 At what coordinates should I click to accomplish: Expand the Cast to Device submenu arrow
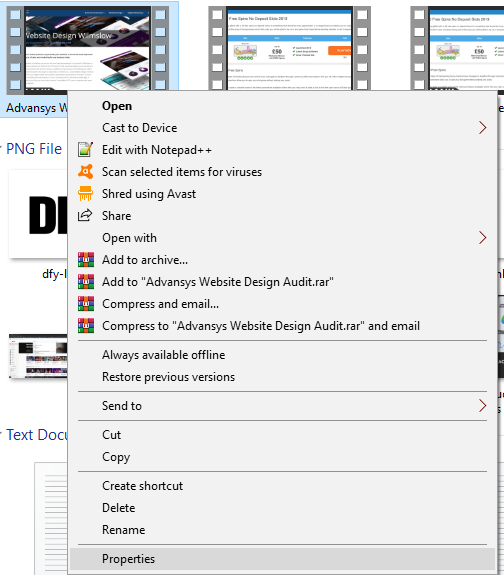coord(482,128)
